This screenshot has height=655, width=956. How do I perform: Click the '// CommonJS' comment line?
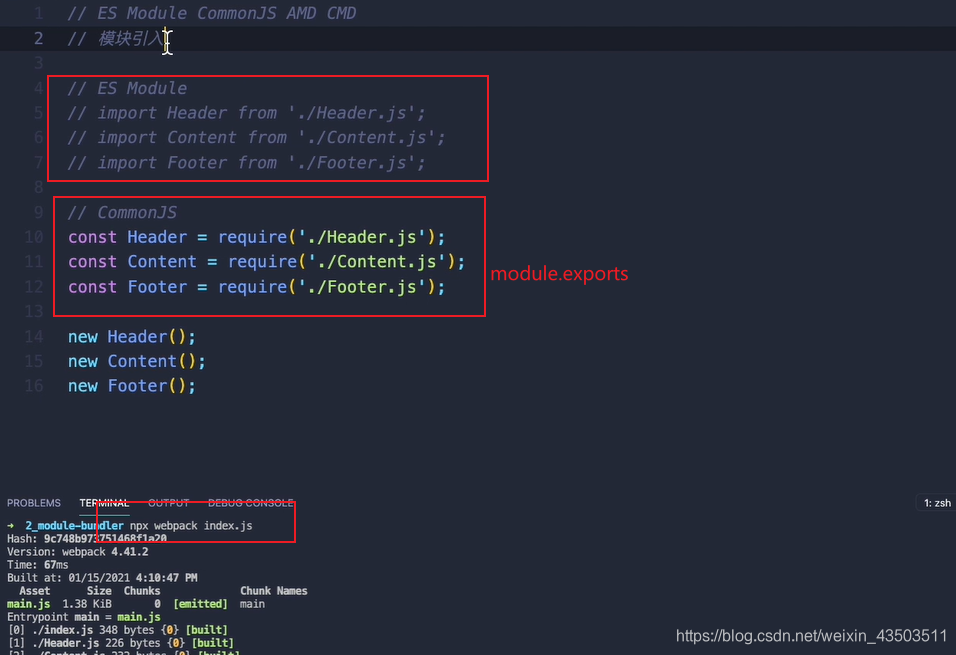pos(122,212)
